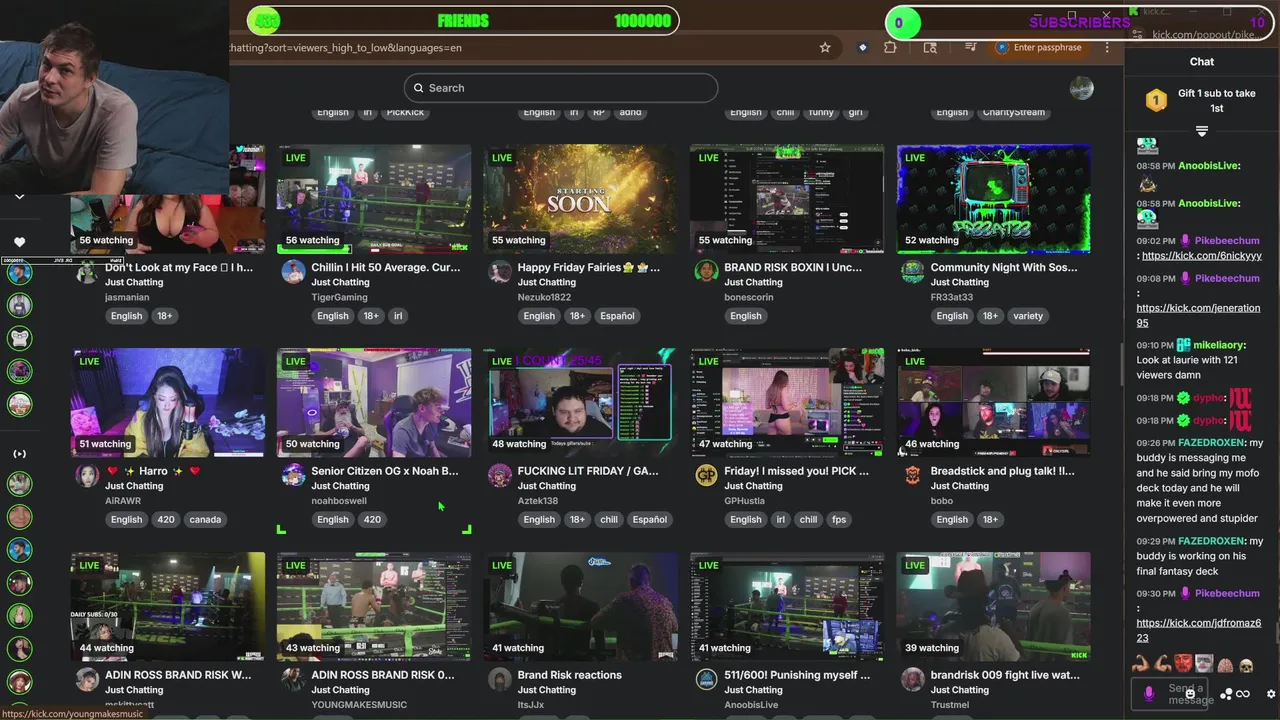This screenshot has width=1280, height=720.
Task: Click the Kick search field
Action: (x=561, y=88)
